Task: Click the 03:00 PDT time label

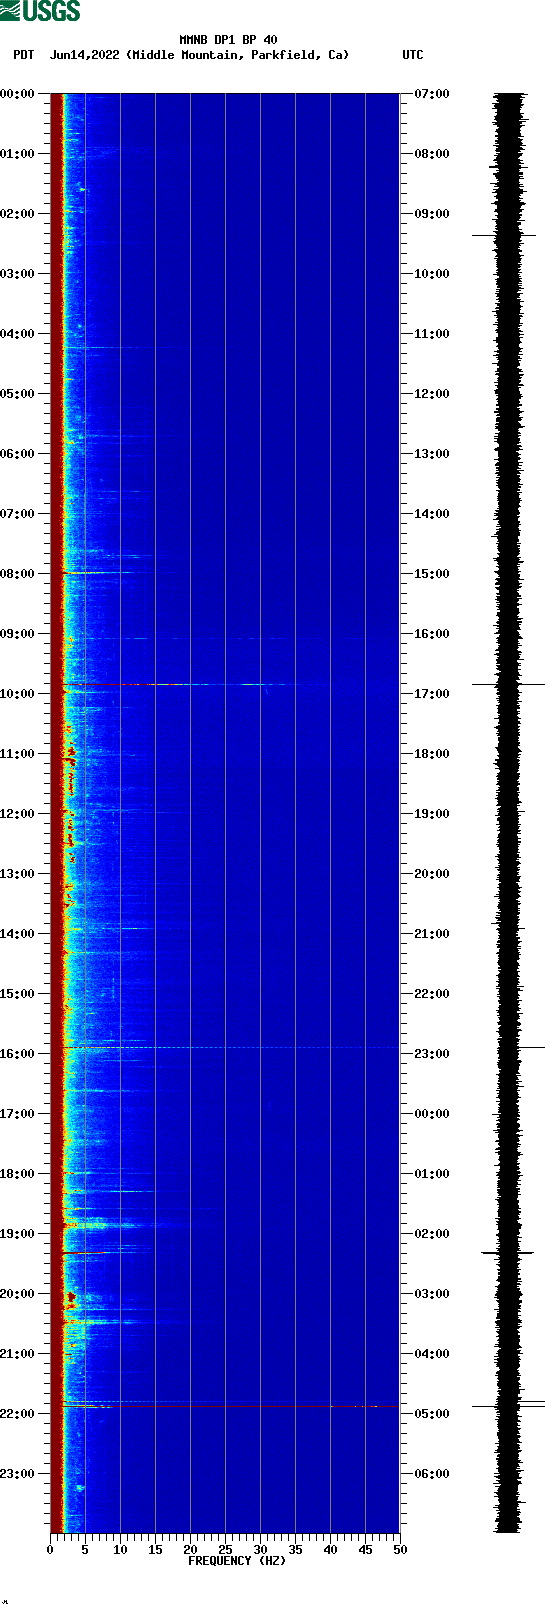Action: tap(17, 274)
